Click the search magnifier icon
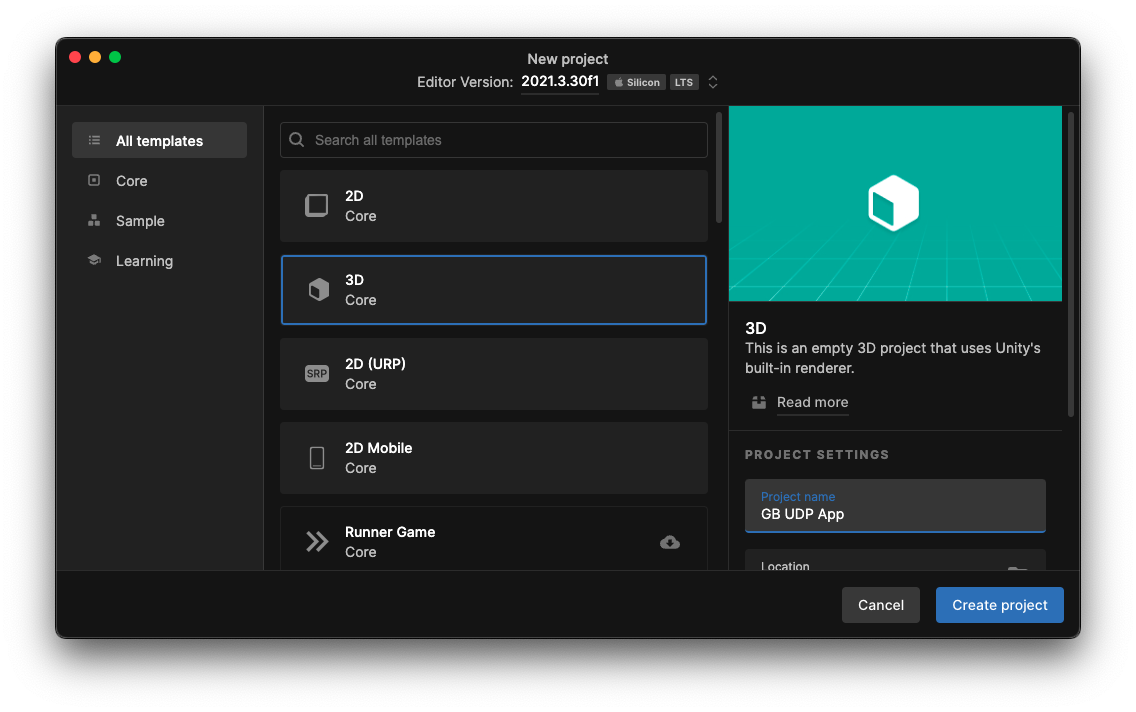This screenshot has width=1136, height=712. (296, 140)
